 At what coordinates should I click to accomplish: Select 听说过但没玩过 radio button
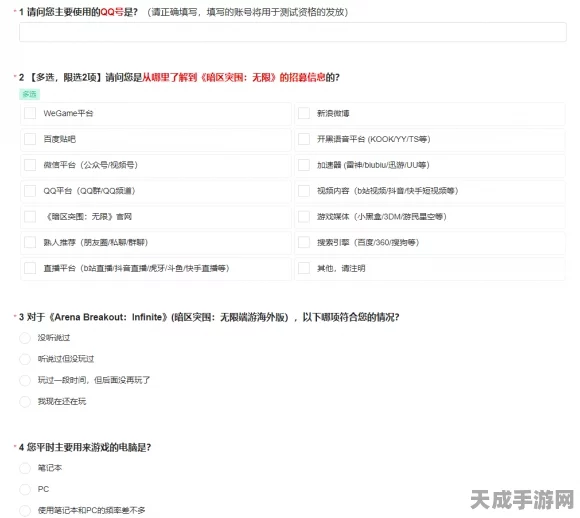[25, 359]
